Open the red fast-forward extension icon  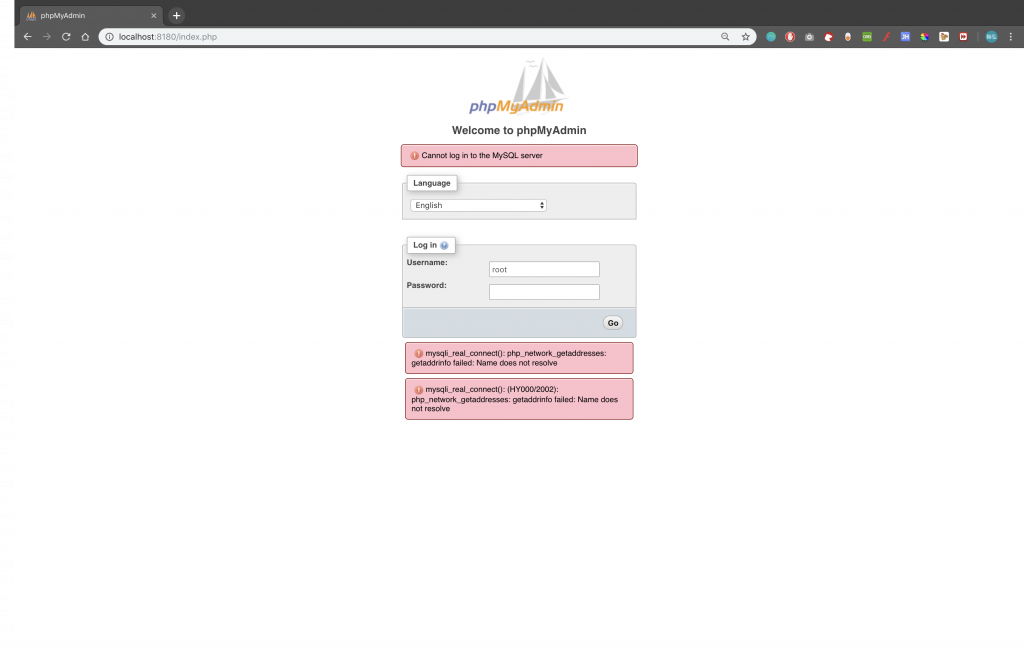click(963, 37)
